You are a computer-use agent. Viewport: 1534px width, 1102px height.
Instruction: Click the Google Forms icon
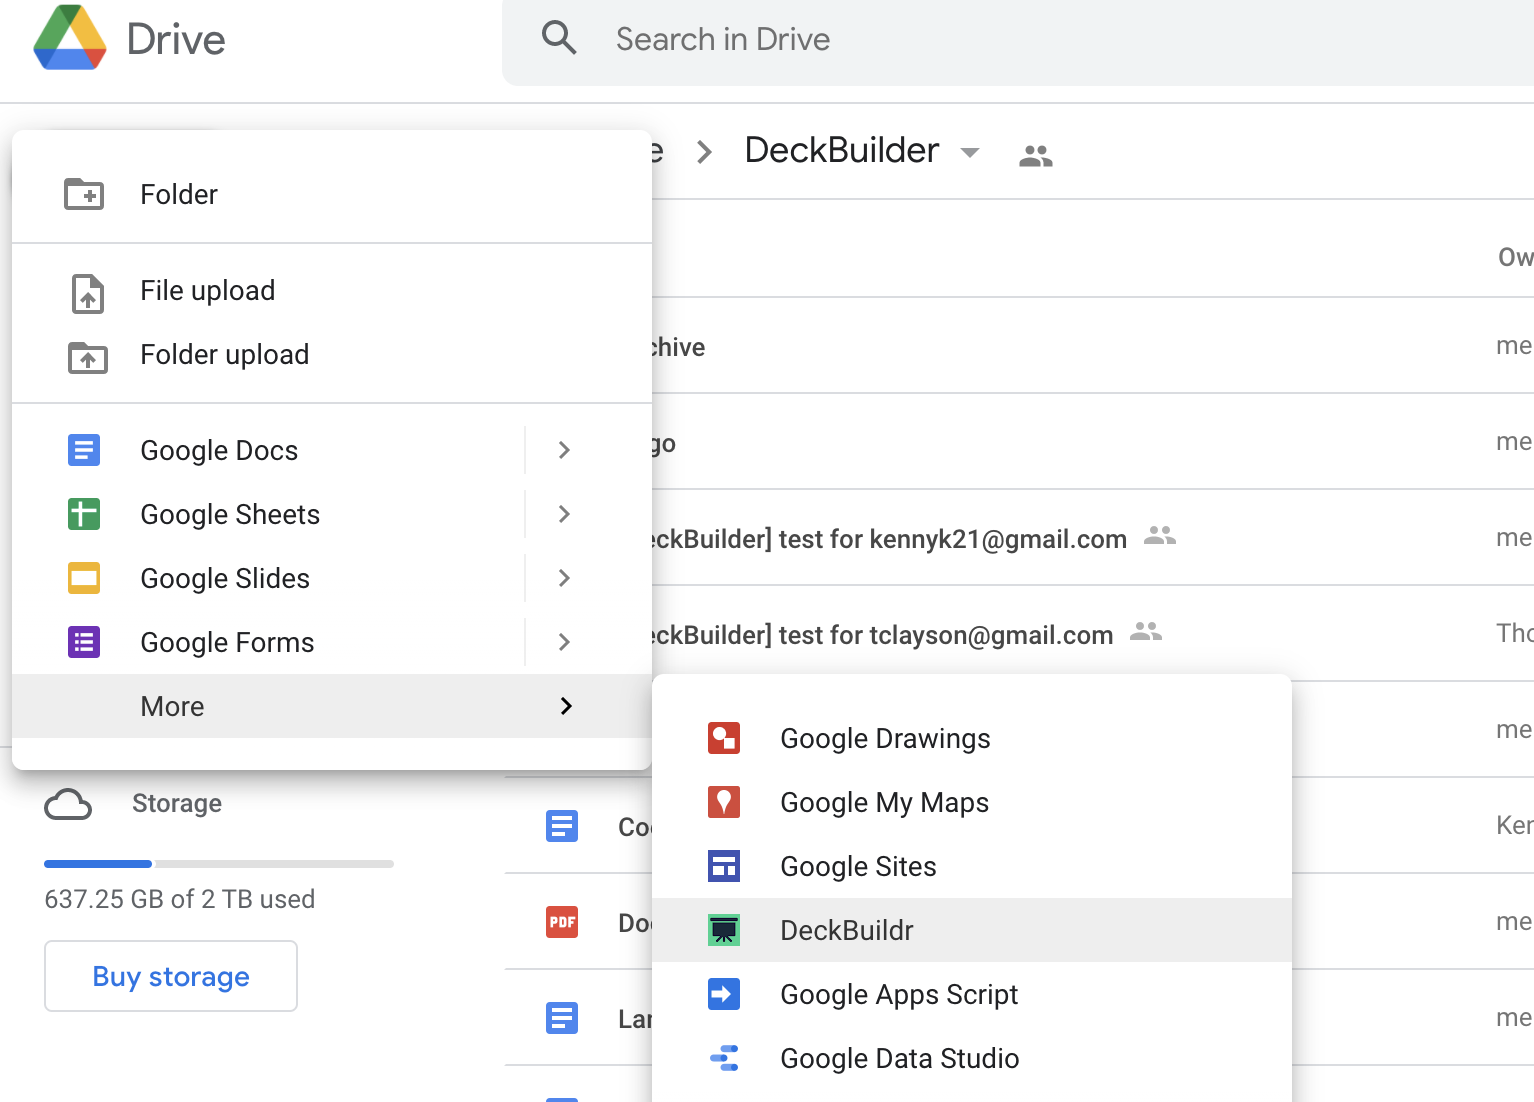84,642
